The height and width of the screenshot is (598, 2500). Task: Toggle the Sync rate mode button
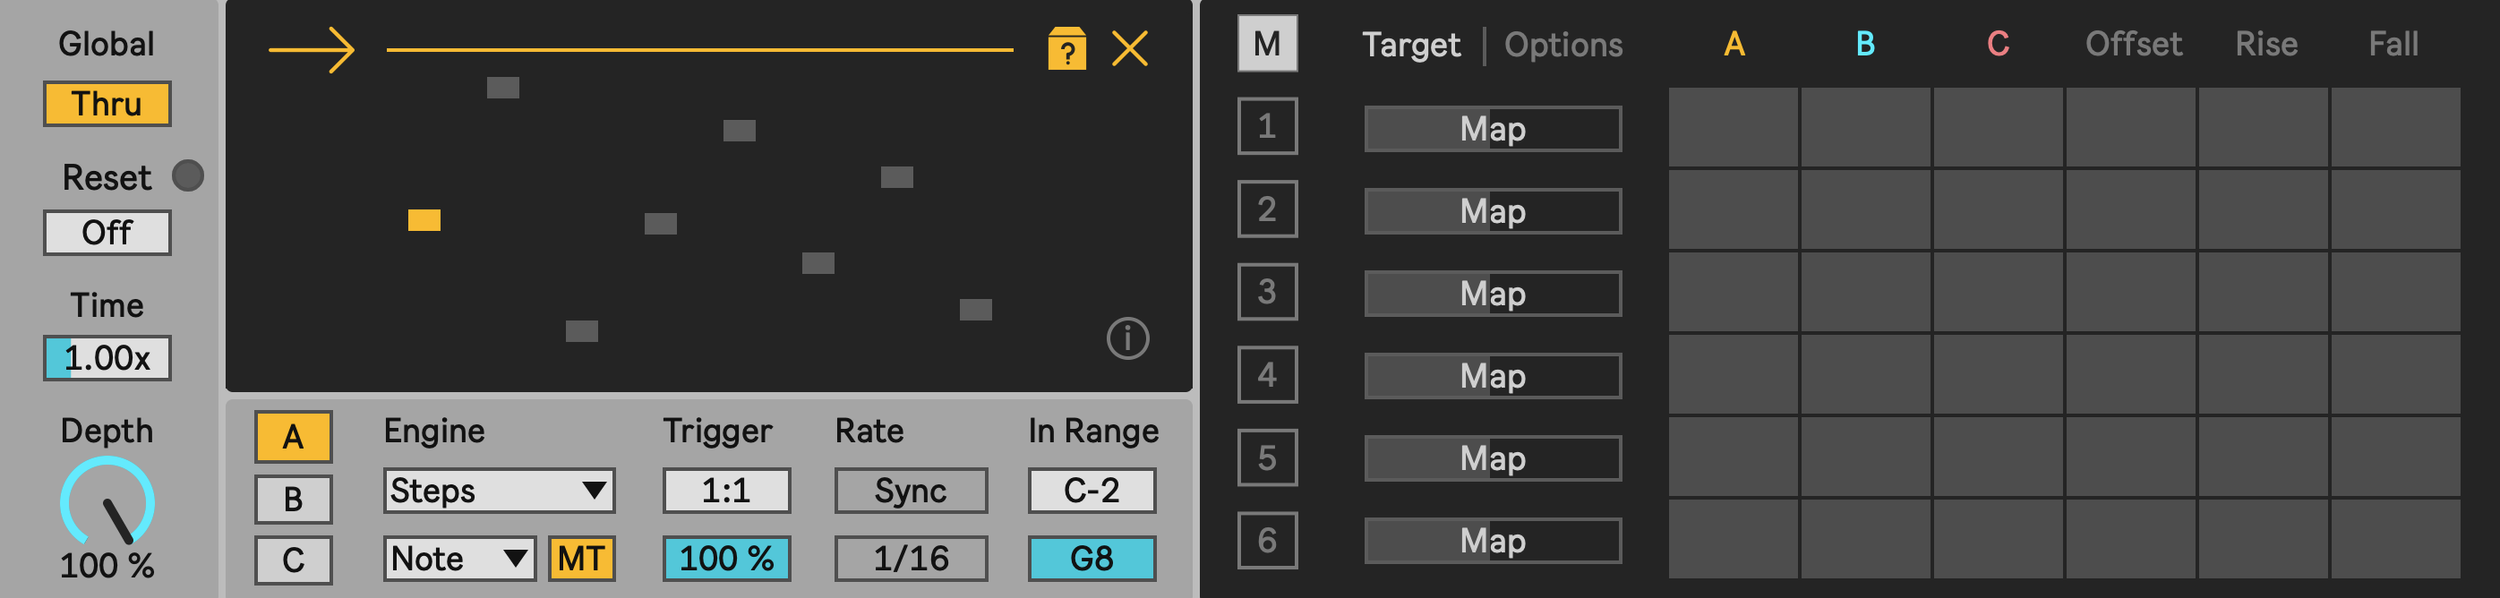pos(911,490)
